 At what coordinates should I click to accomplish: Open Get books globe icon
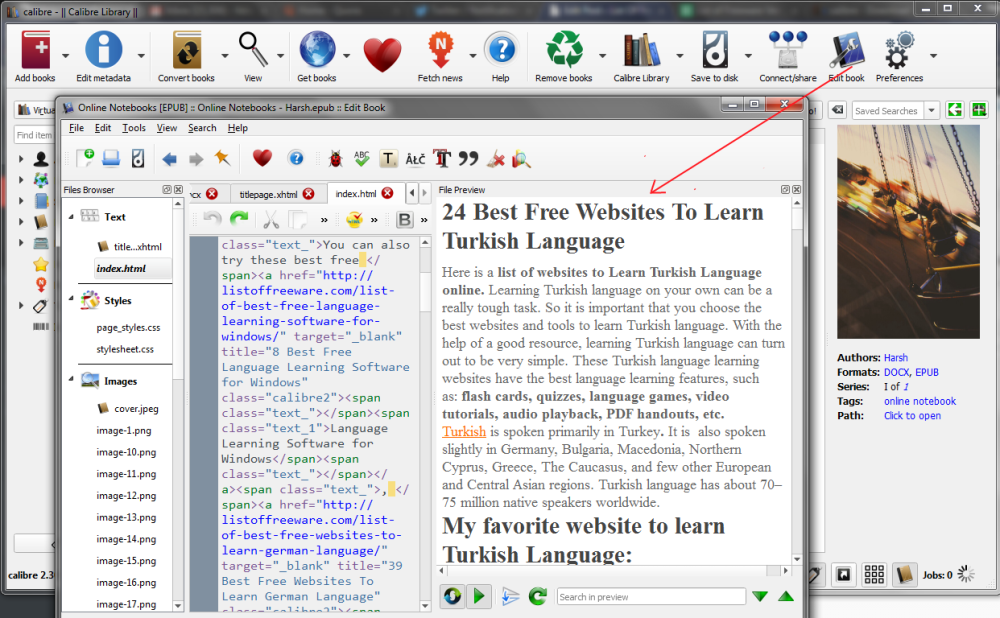pyautogui.click(x=317, y=51)
